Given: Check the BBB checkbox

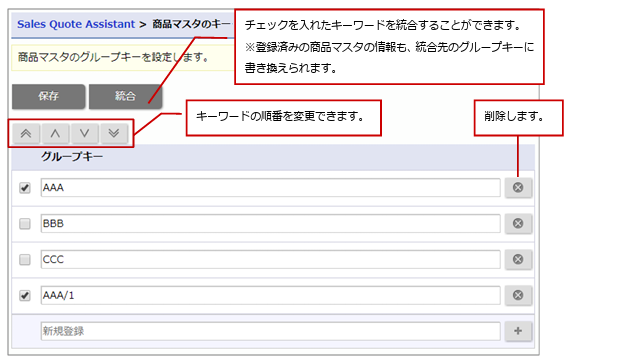Looking at the screenshot, I should click(25, 224).
